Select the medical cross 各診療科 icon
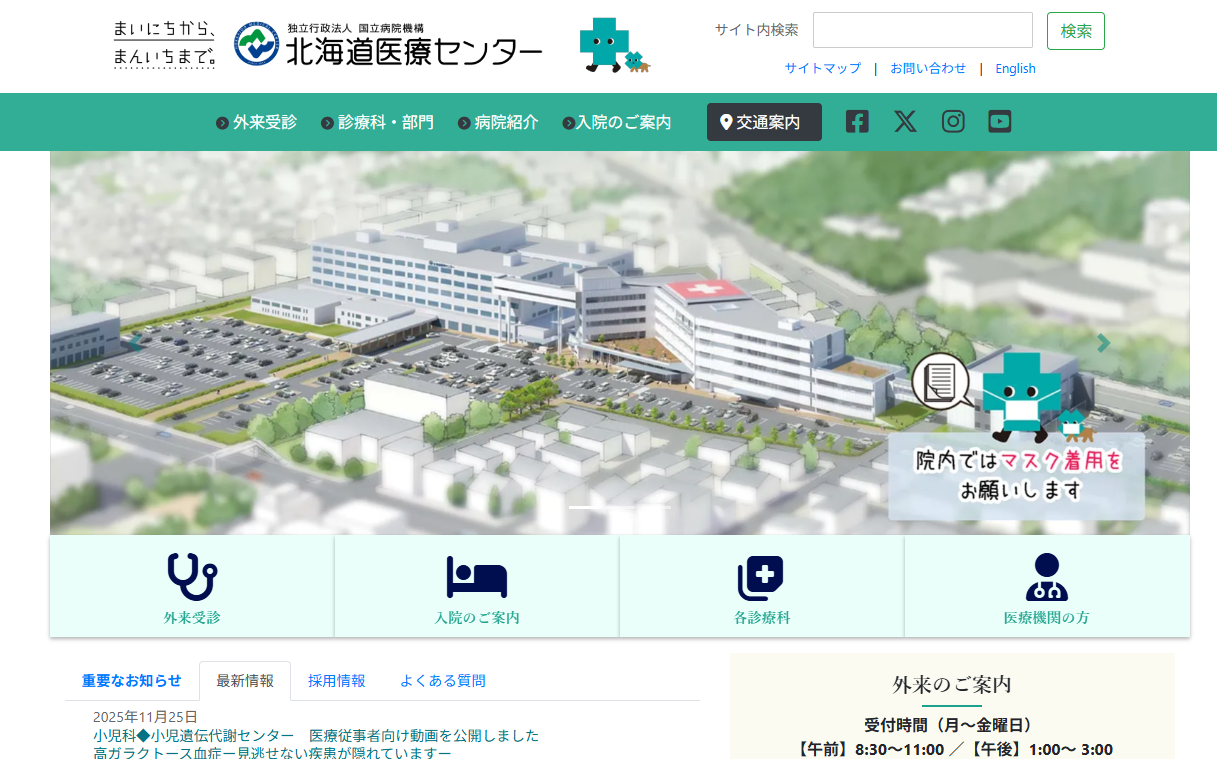This screenshot has width=1217, height=759. pos(761,577)
